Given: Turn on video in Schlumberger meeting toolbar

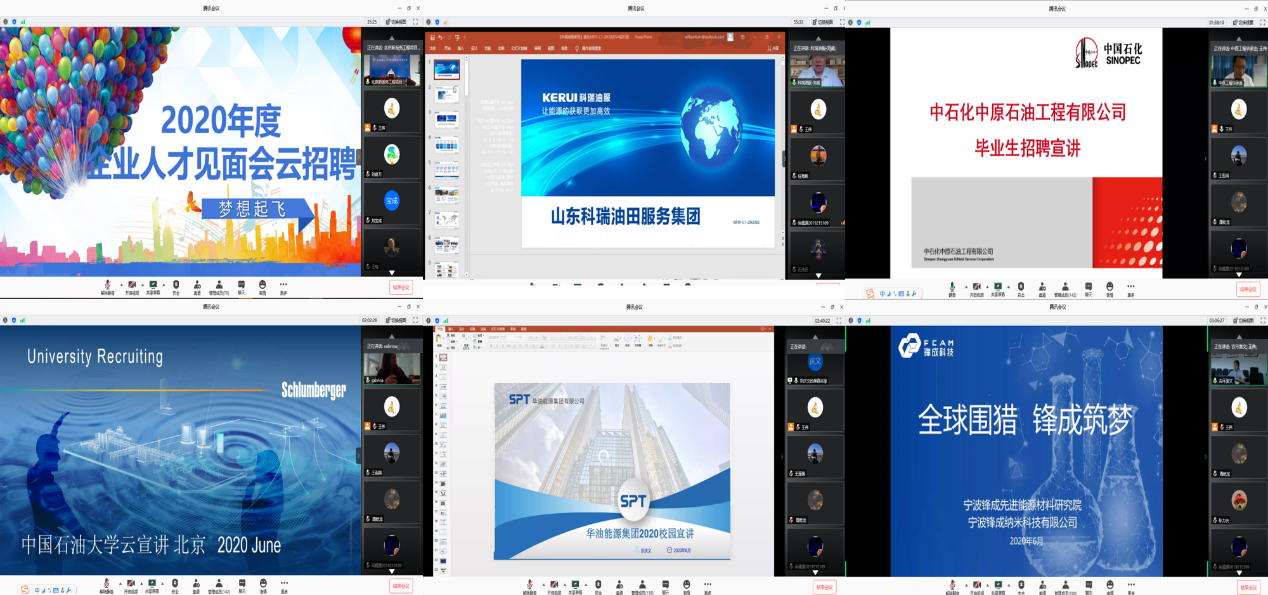Looking at the screenshot, I should tap(131, 583).
